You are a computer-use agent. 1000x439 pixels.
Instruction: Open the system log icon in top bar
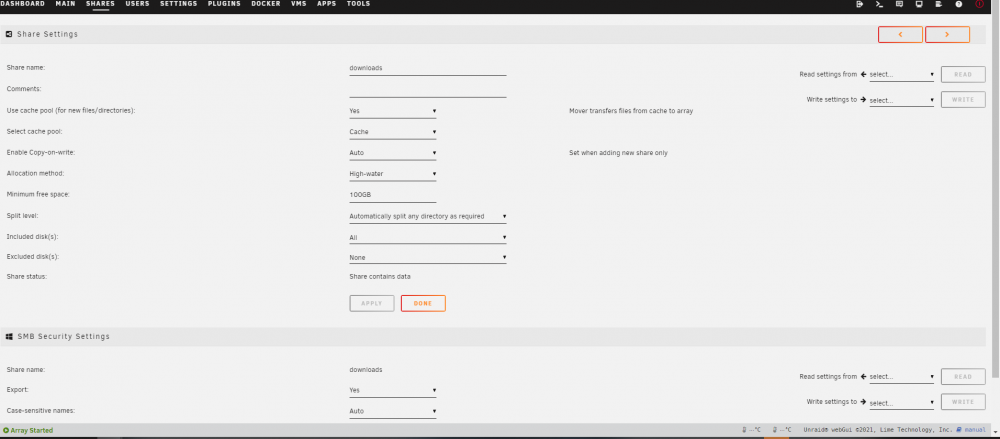coord(939,4)
